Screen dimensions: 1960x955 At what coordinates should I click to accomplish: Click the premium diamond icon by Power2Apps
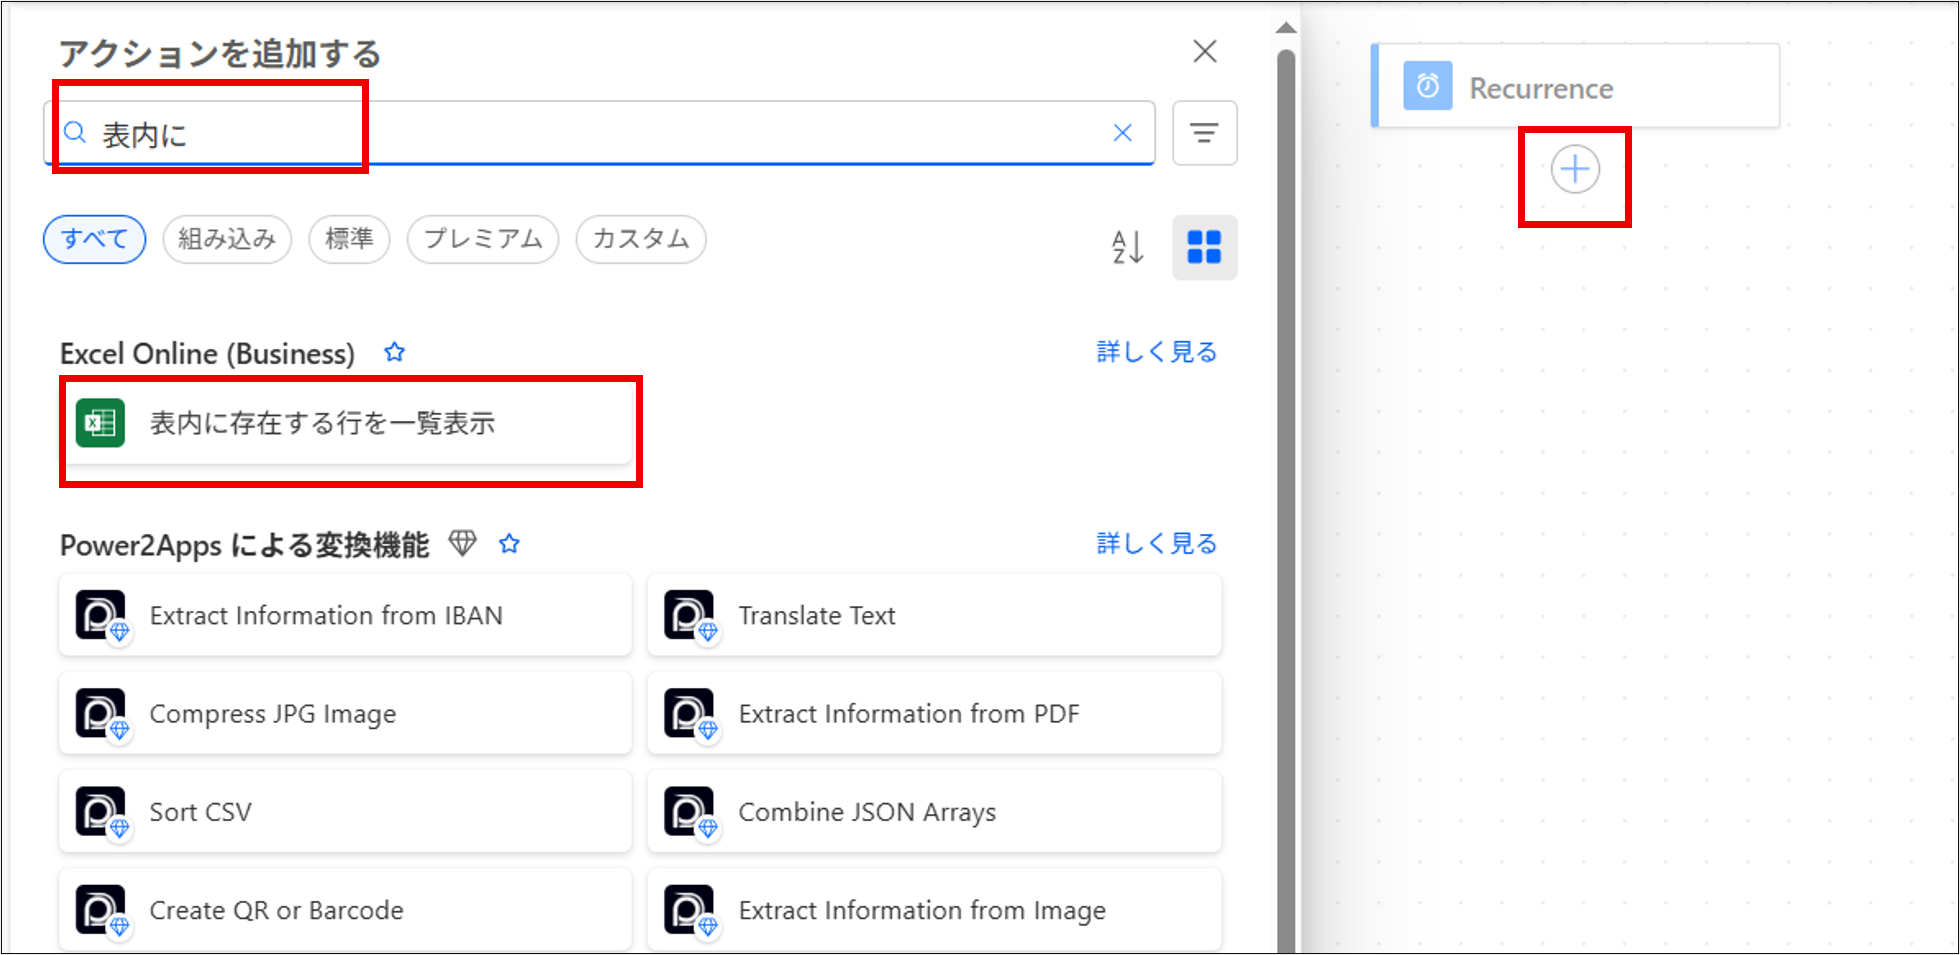point(462,544)
